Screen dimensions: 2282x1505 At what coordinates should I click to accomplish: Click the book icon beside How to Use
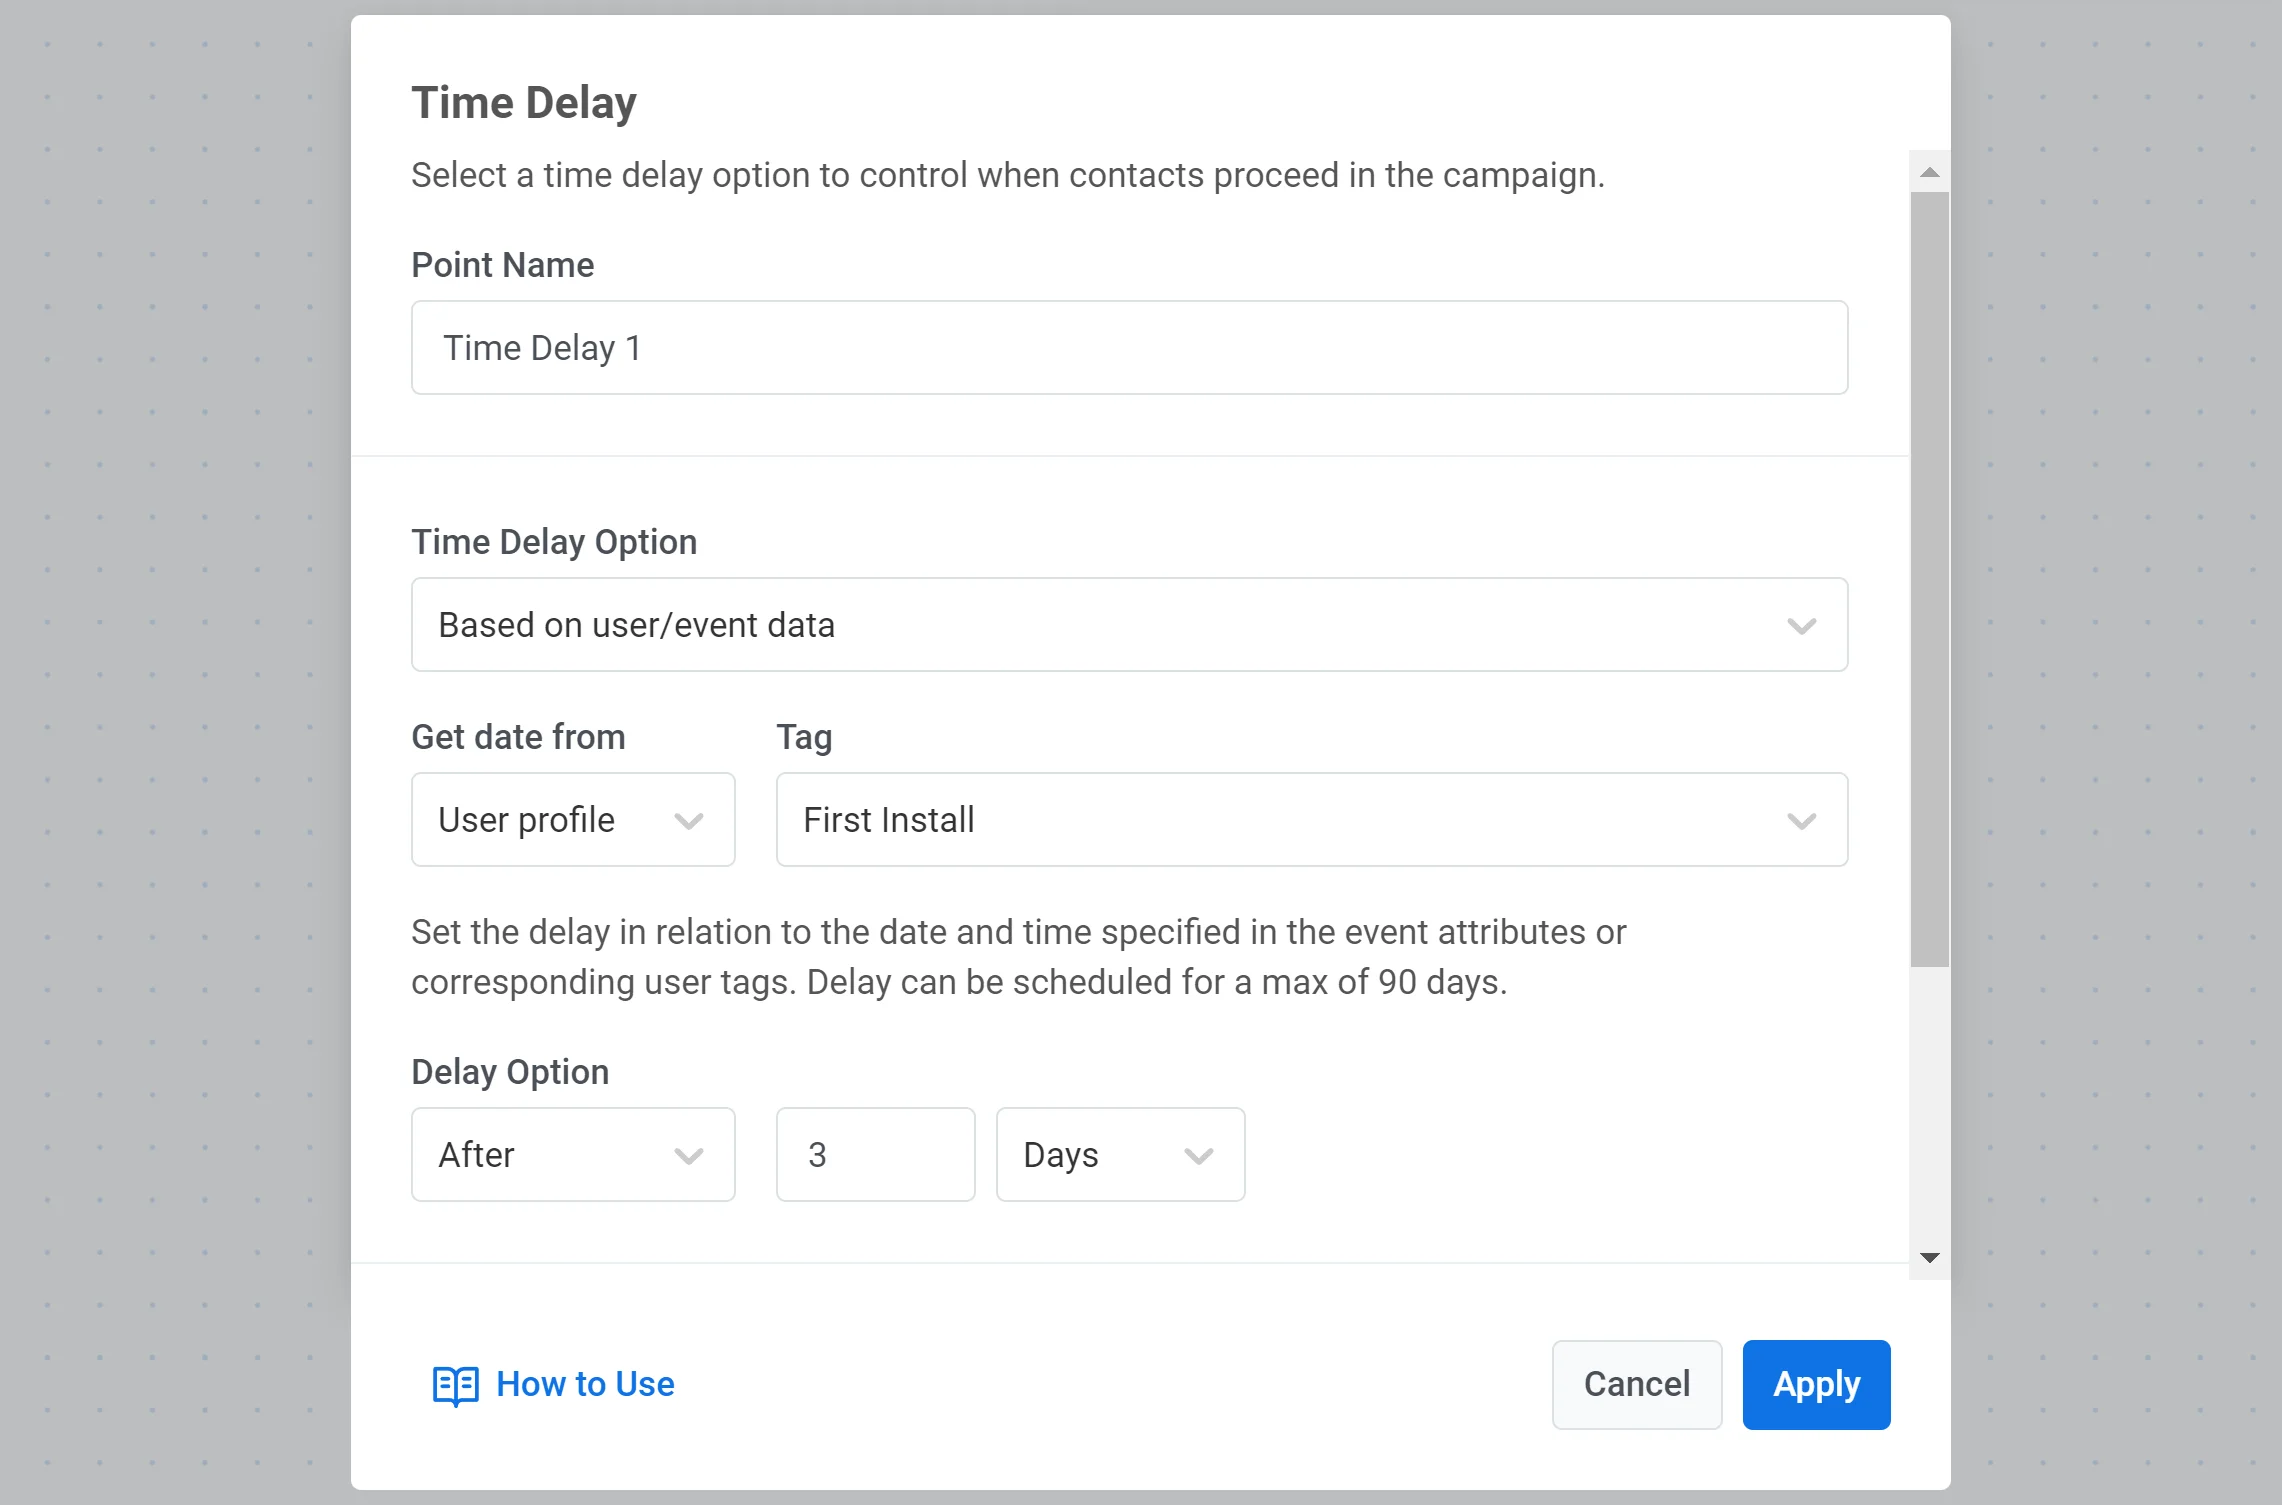(455, 1385)
